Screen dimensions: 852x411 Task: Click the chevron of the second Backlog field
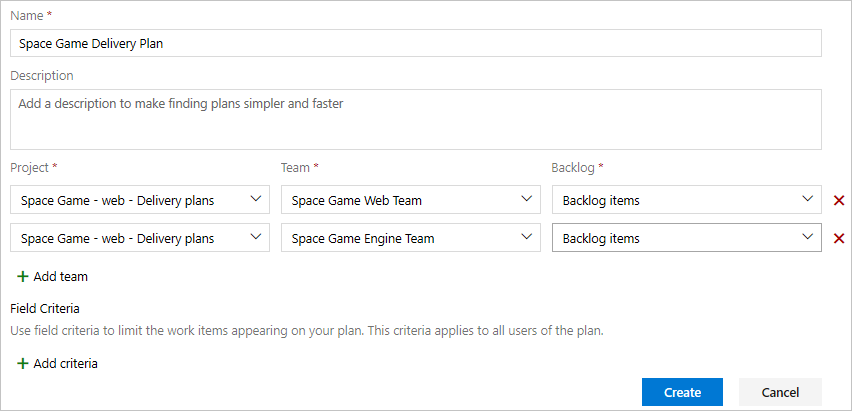coord(808,238)
